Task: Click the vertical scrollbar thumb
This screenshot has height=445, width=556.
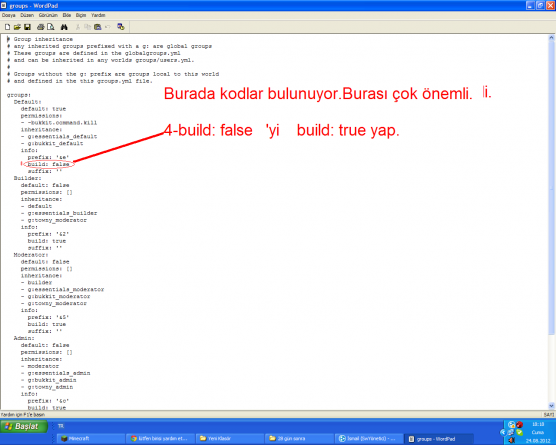Action: coord(551,188)
